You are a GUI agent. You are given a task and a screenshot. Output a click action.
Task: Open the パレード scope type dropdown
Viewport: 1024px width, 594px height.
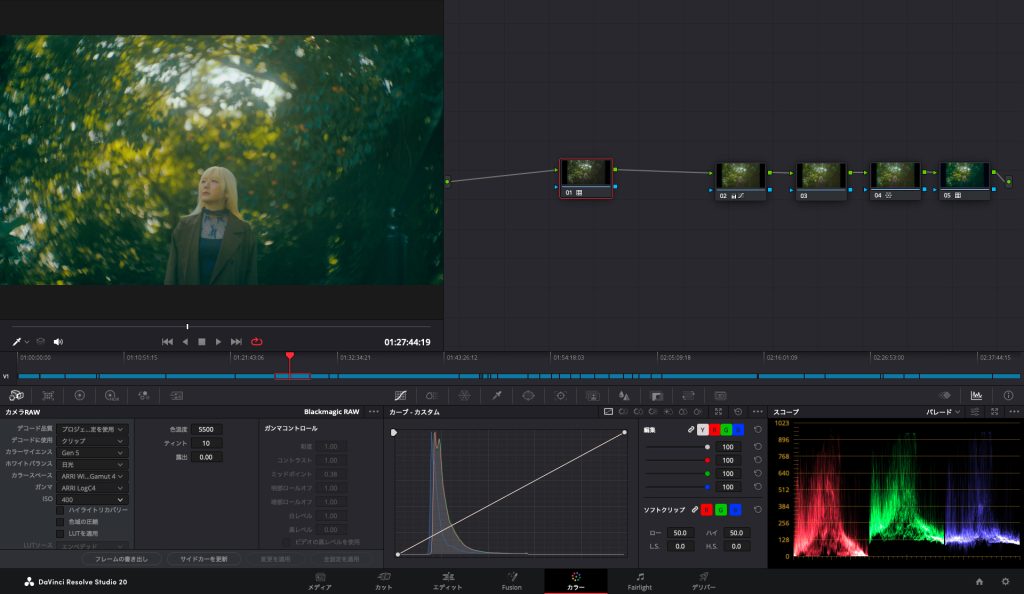(x=943, y=412)
